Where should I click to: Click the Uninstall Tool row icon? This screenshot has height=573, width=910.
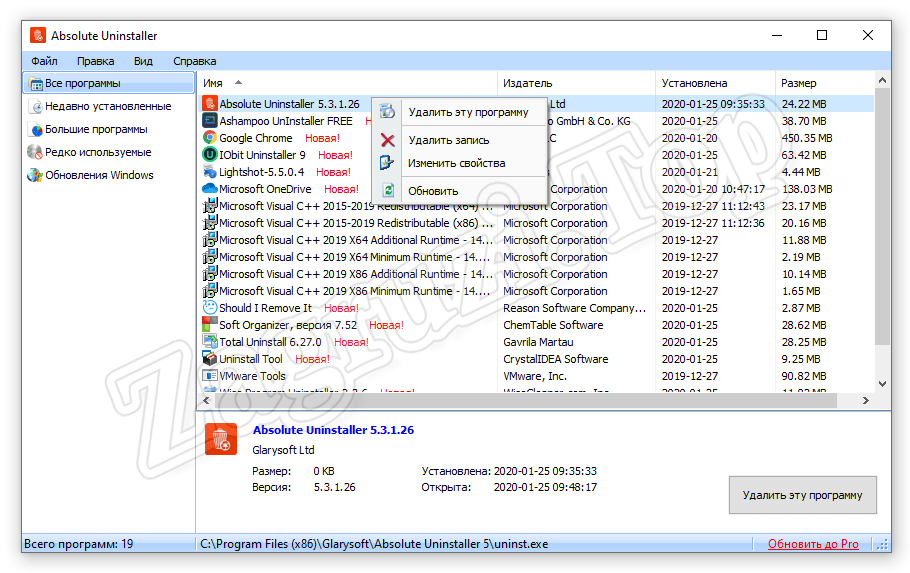point(210,359)
